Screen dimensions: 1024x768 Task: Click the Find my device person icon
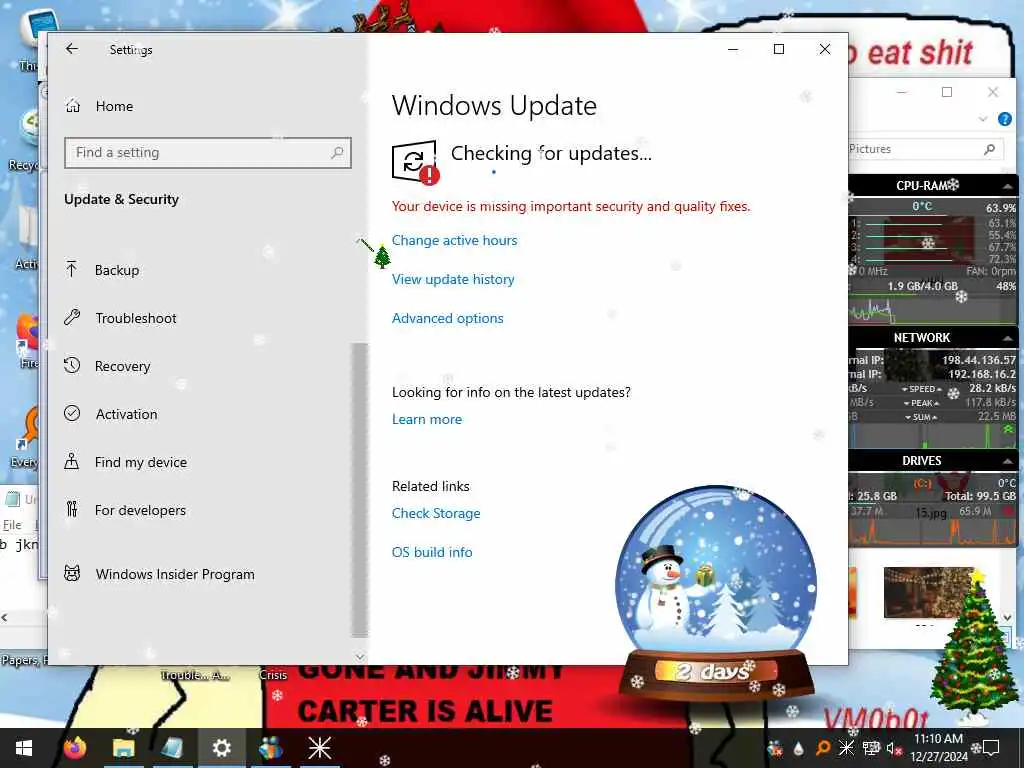tap(72, 461)
